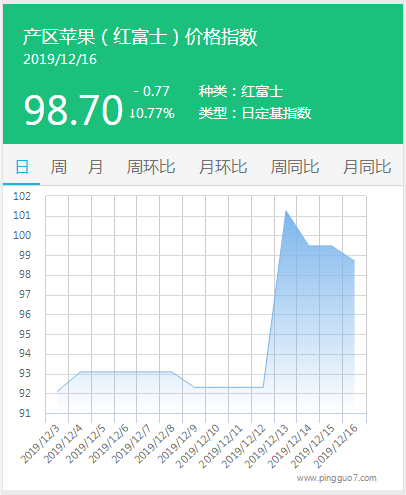Screen dimensions: 406x495
Task: Click the label 类型：日定基指数
Action: (x=255, y=113)
